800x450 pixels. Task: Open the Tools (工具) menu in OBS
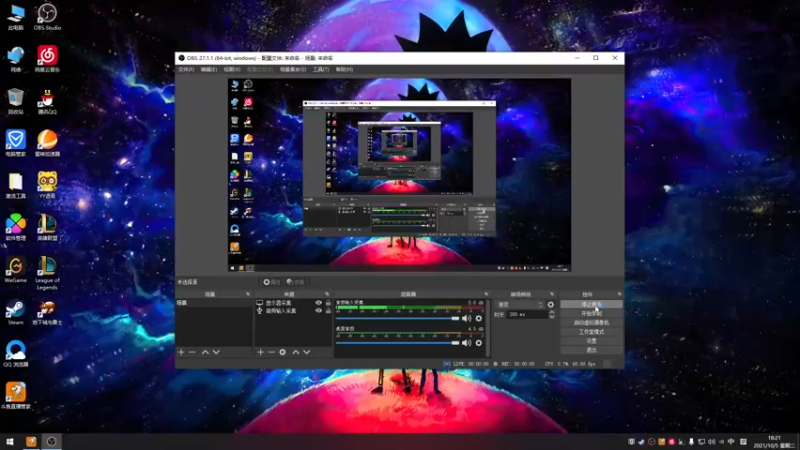point(321,69)
